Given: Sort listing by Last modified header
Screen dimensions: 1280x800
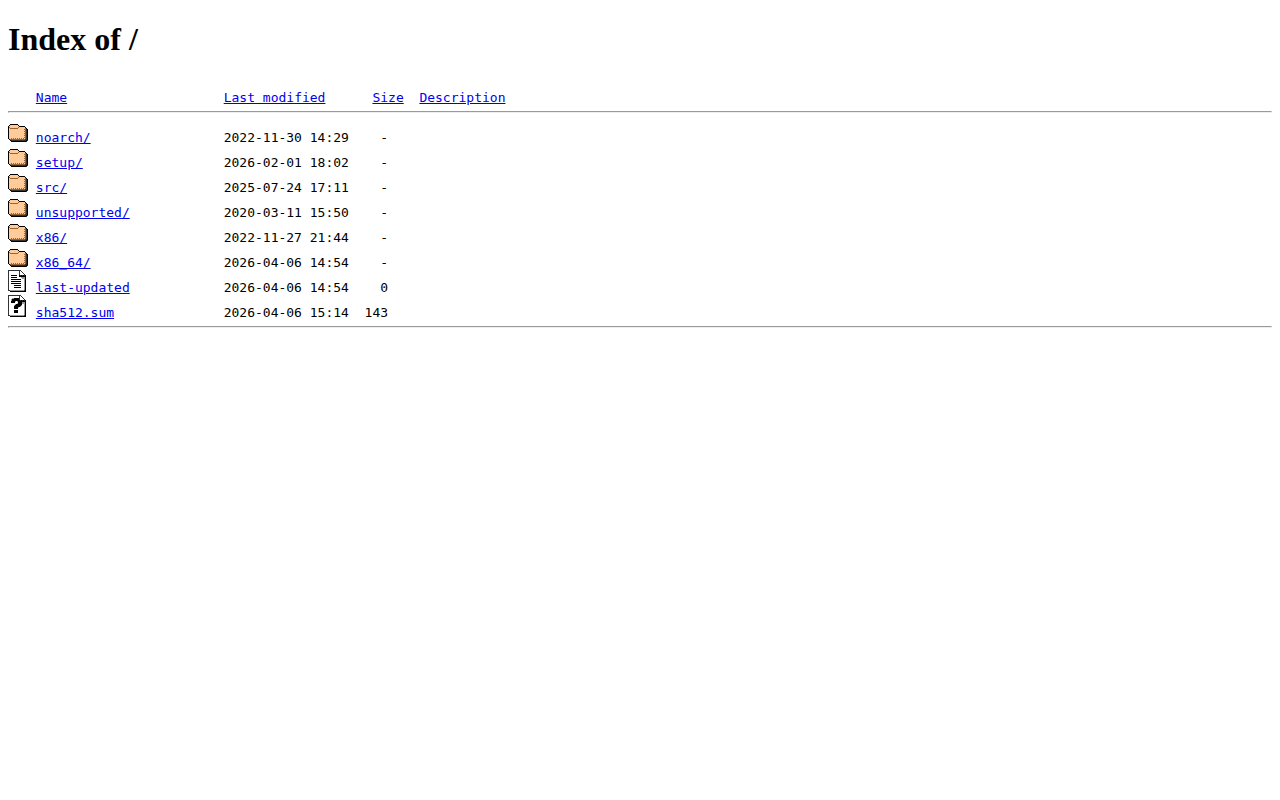Looking at the screenshot, I should [274, 98].
